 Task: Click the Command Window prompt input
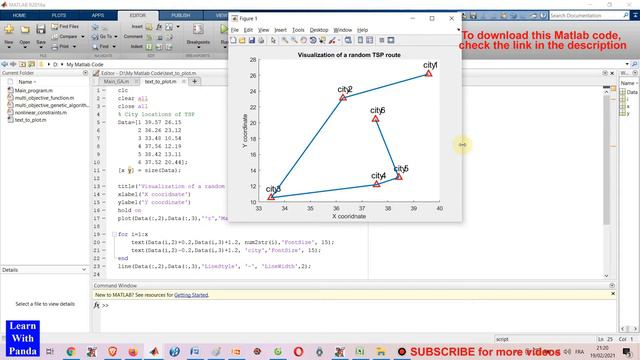click(x=359, y=305)
